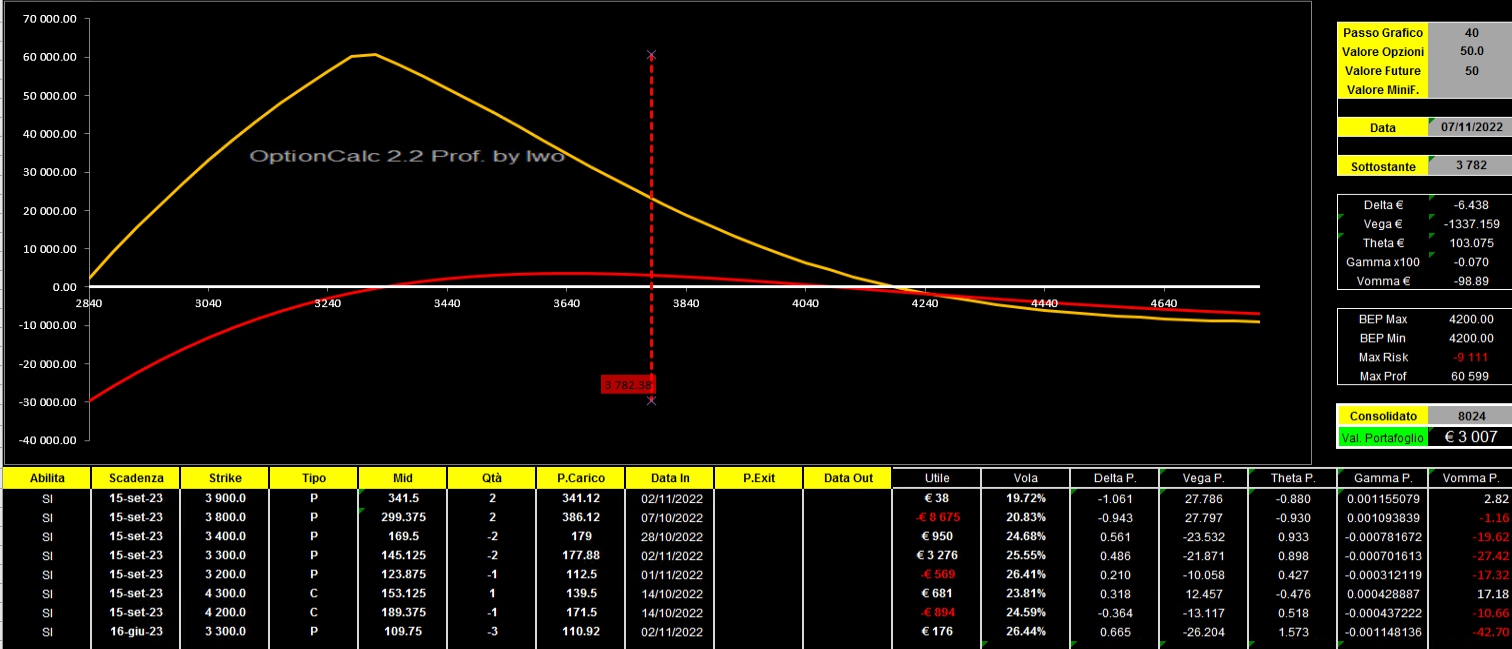The height and width of the screenshot is (649, 1512).
Task: Click the Data In cell 01/11/2022
Action: click(669, 574)
